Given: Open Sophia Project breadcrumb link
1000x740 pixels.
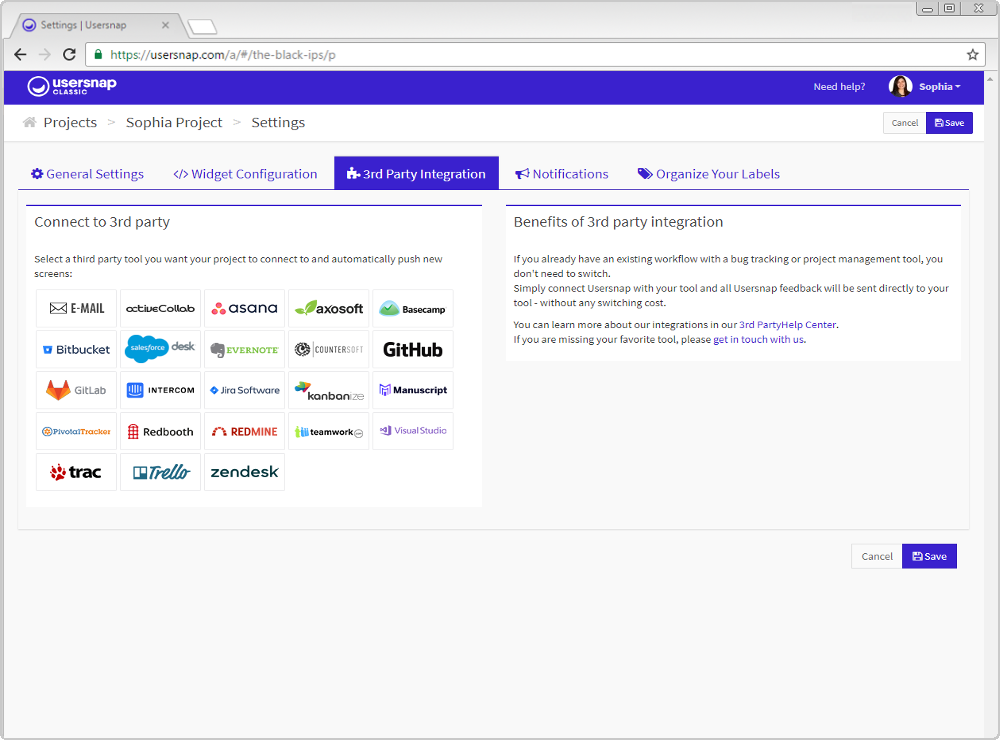Looking at the screenshot, I should click(x=174, y=122).
